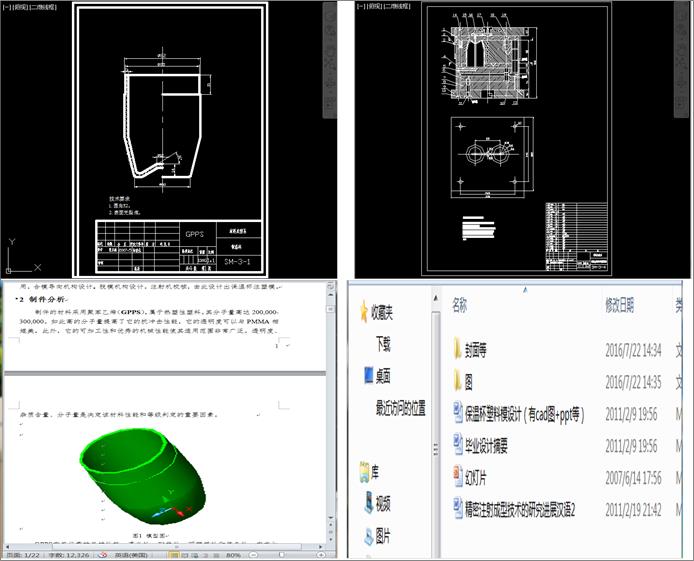The height and width of the screenshot is (561, 694).
Task: Change language 英语(美国) in Word status bar
Action: click(131, 555)
